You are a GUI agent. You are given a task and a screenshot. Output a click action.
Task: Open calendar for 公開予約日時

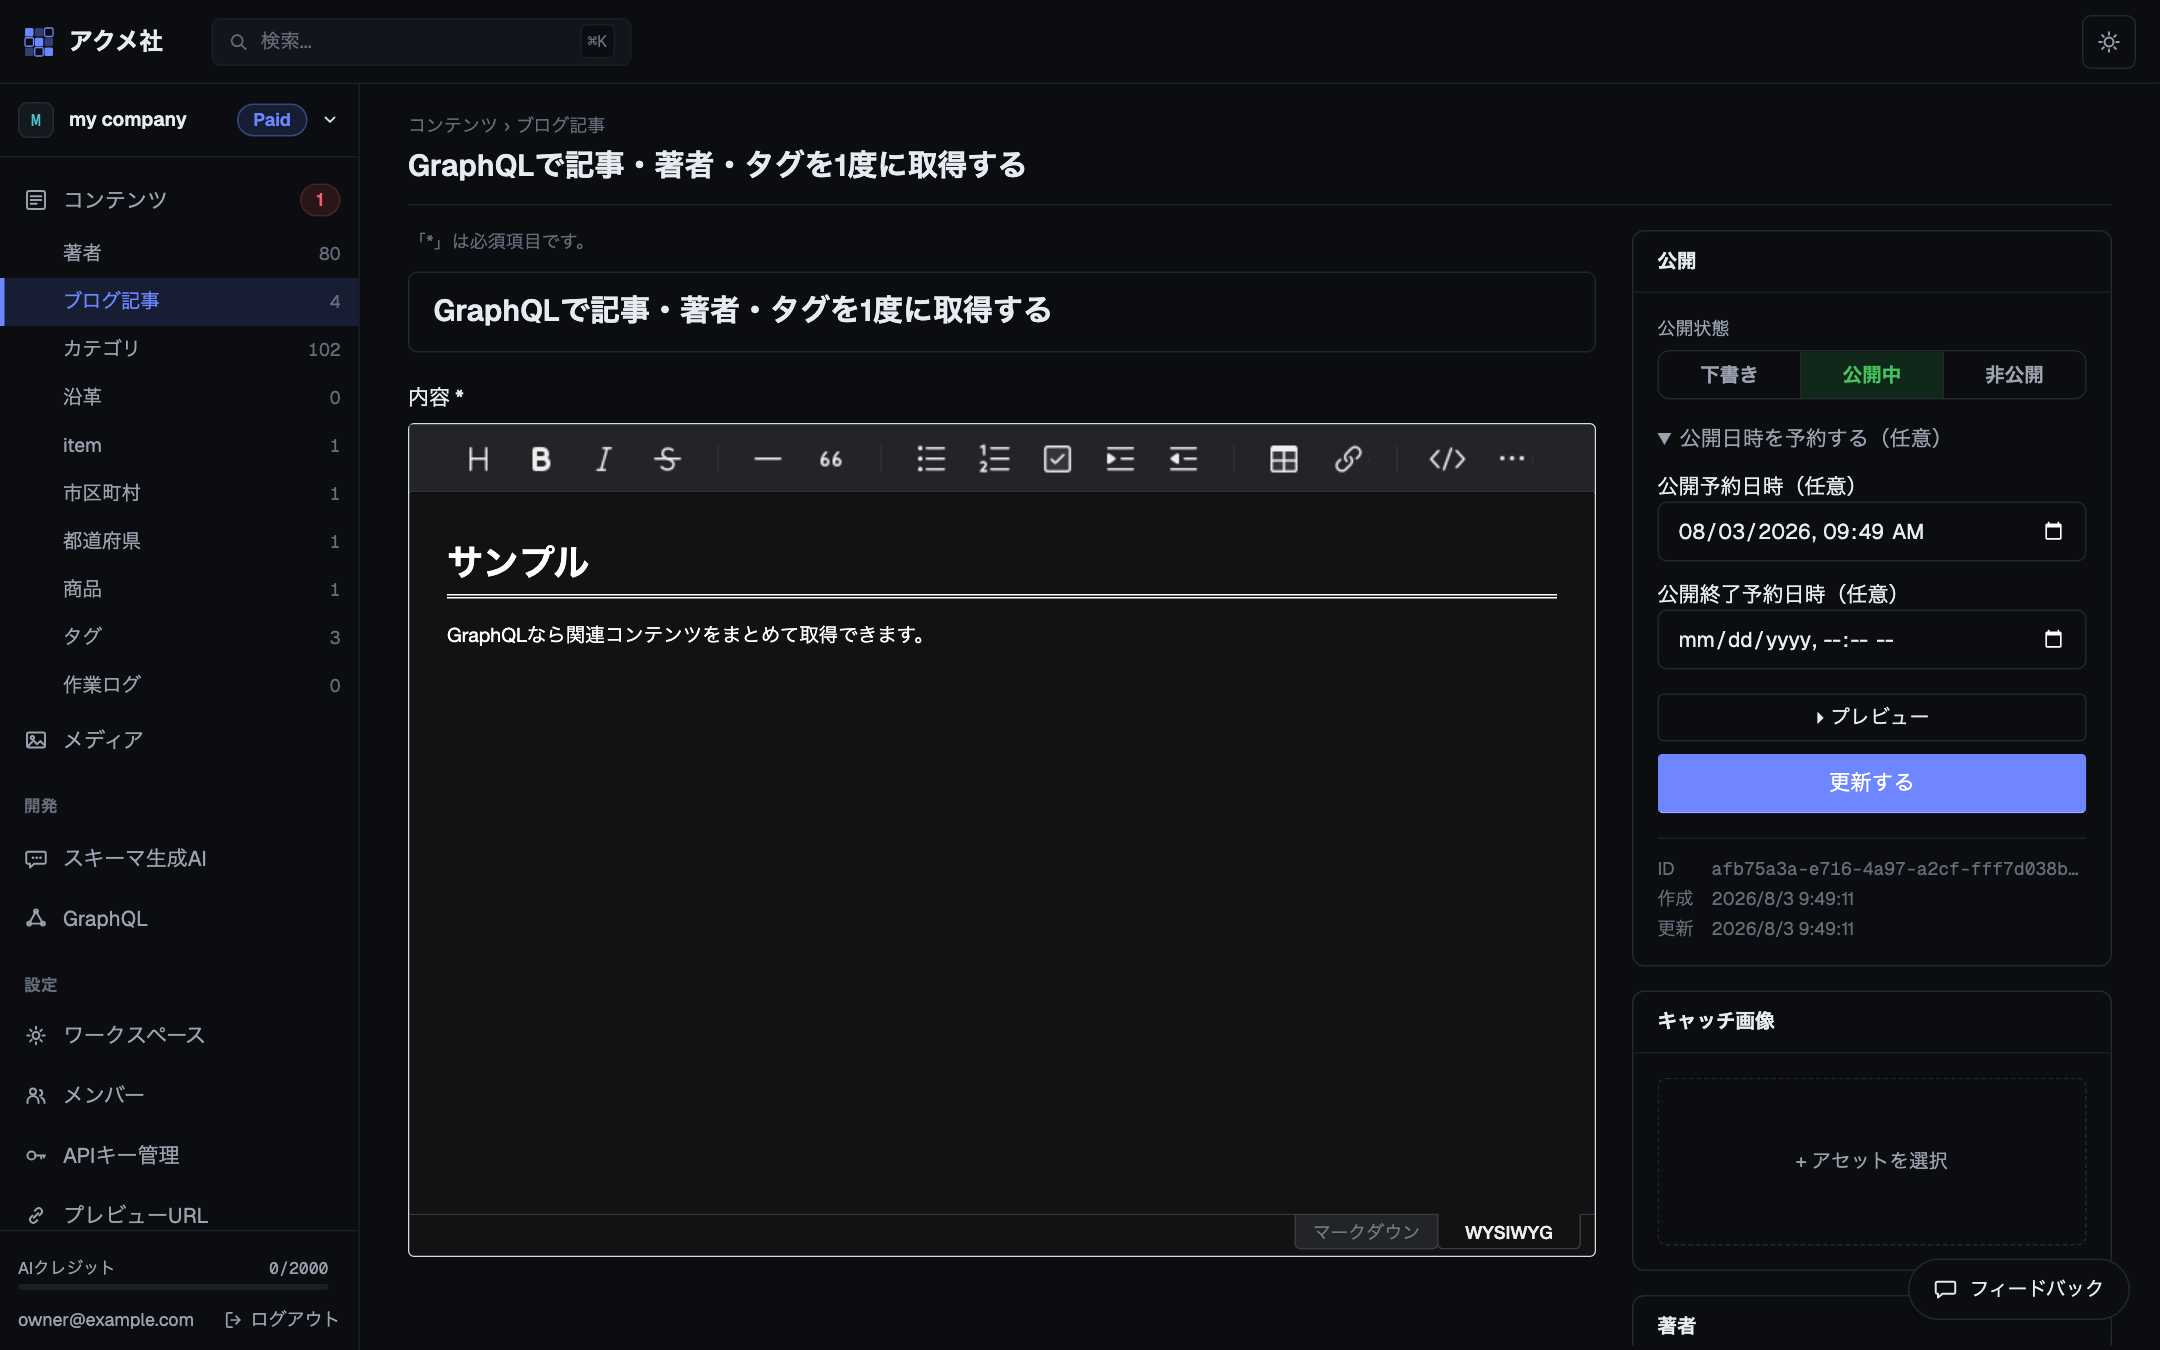click(x=2053, y=531)
